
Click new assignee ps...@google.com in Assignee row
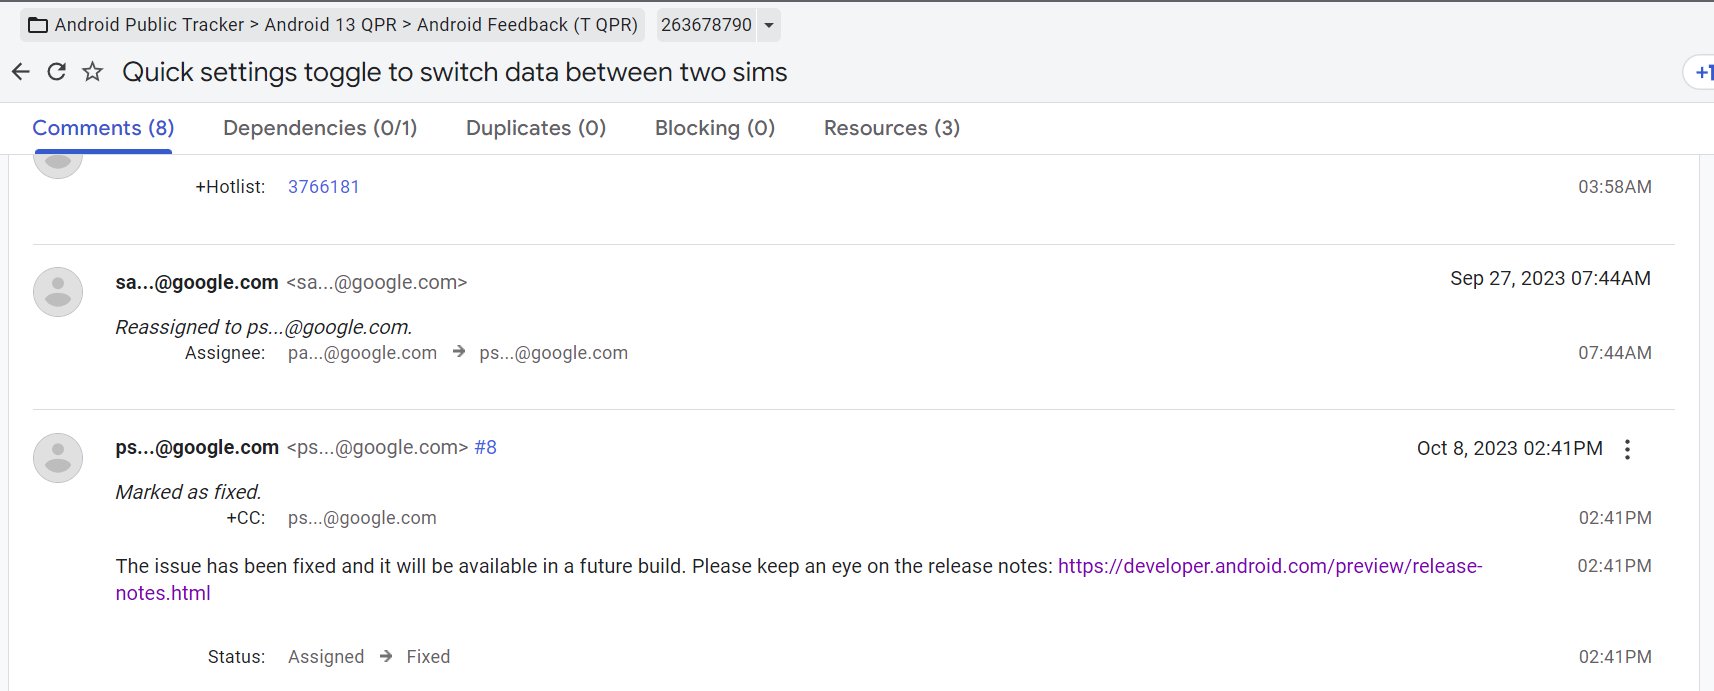click(554, 353)
